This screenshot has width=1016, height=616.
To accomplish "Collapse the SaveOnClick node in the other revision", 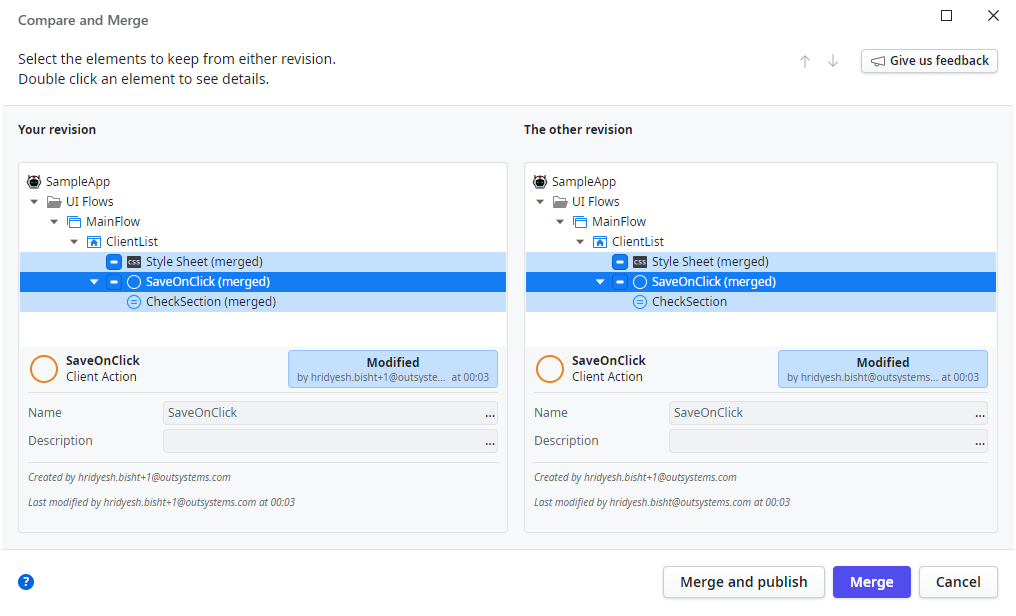I will (600, 281).
